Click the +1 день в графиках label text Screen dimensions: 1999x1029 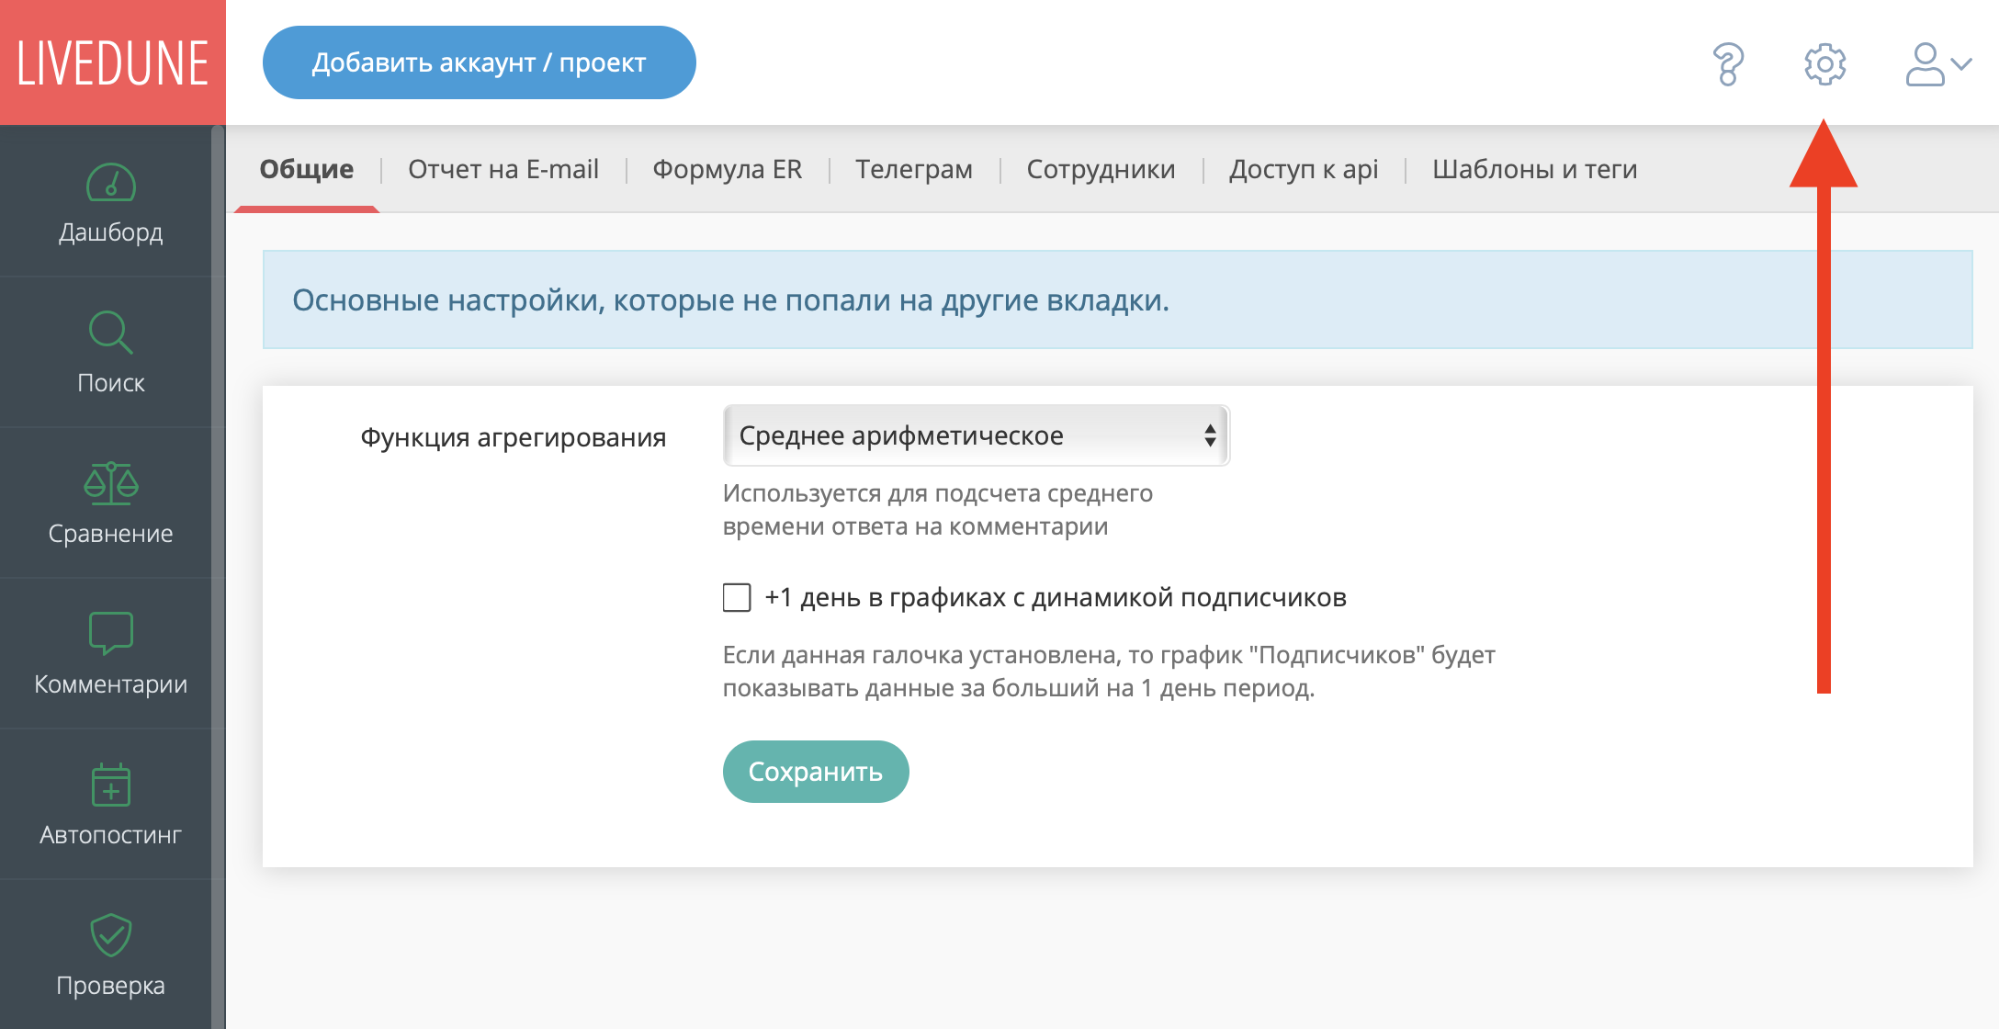coord(1055,597)
